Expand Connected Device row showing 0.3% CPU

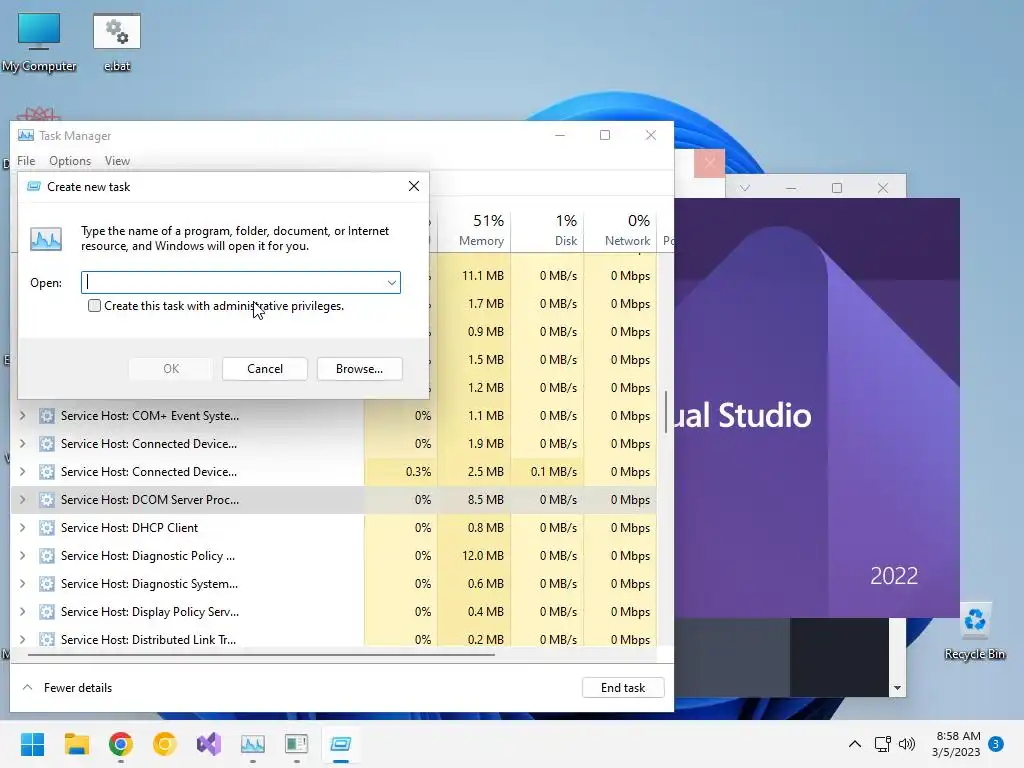[x=22, y=472]
